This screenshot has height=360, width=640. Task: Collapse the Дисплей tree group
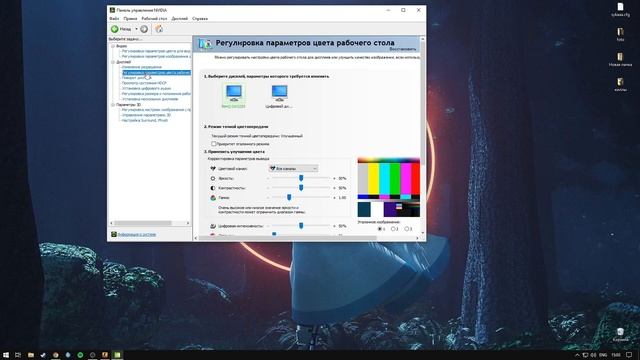(113, 62)
